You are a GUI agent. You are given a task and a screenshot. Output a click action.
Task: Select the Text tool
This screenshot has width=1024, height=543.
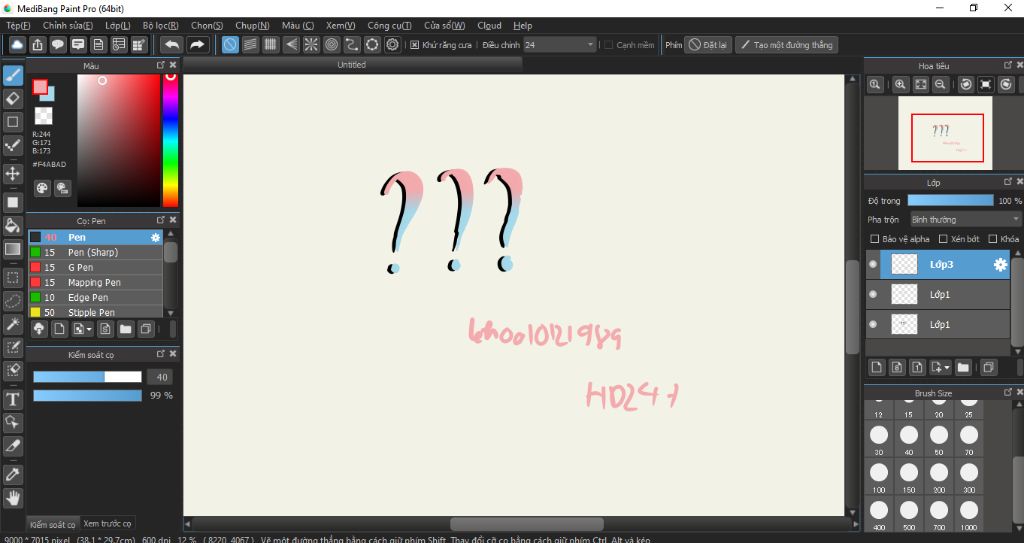(x=12, y=399)
